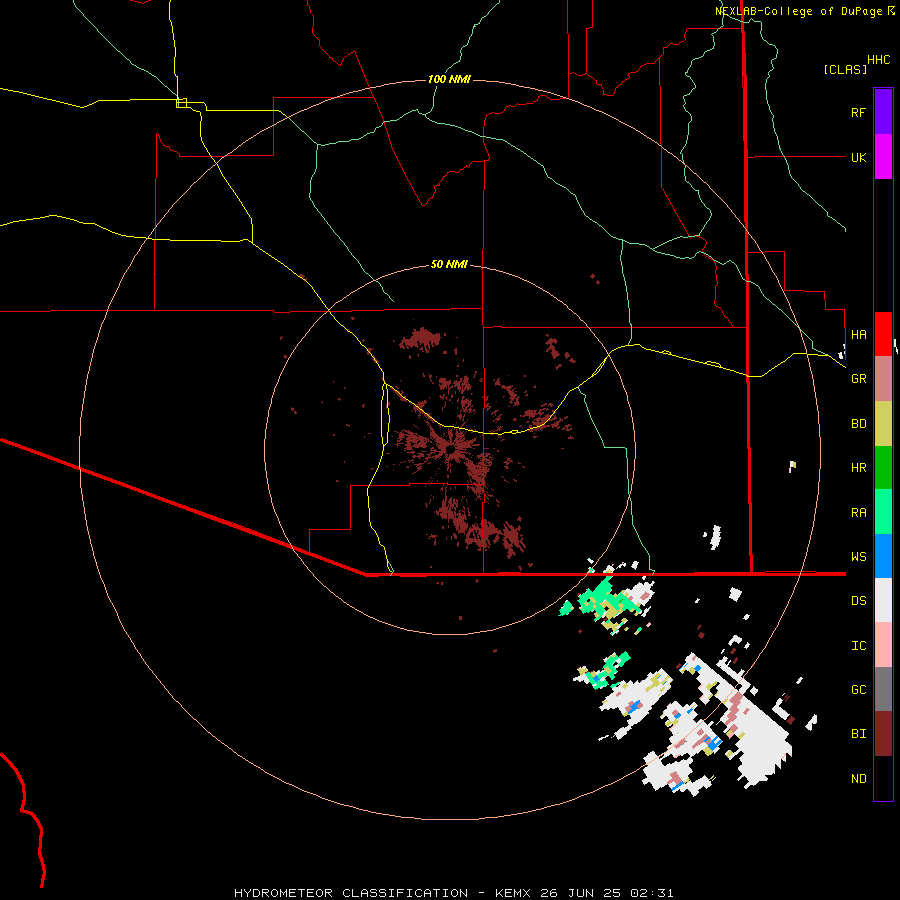The height and width of the screenshot is (900, 900).
Task: Select the yellow BD legend swatch
Action: [x=883, y=424]
